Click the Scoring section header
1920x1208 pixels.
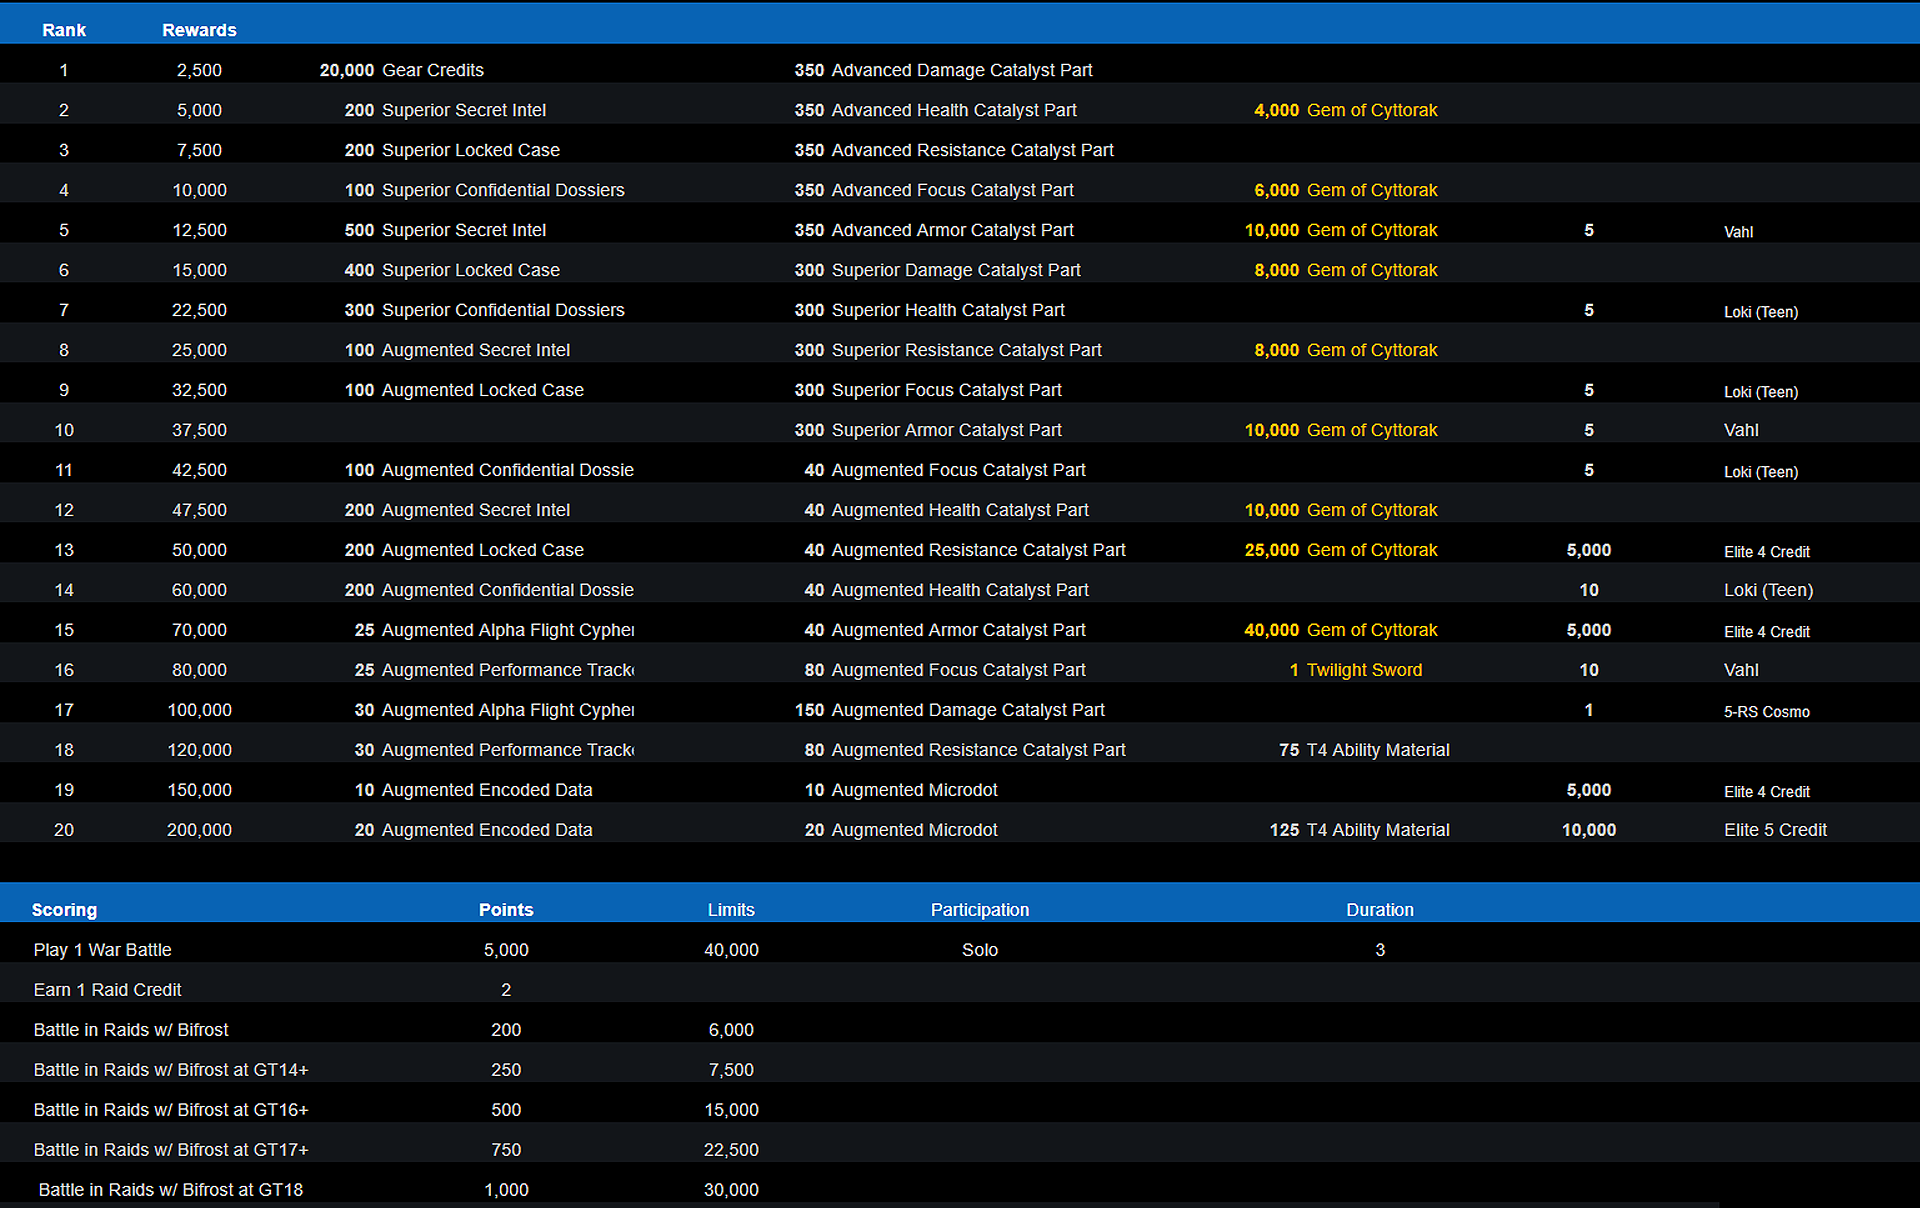point(64,910)
